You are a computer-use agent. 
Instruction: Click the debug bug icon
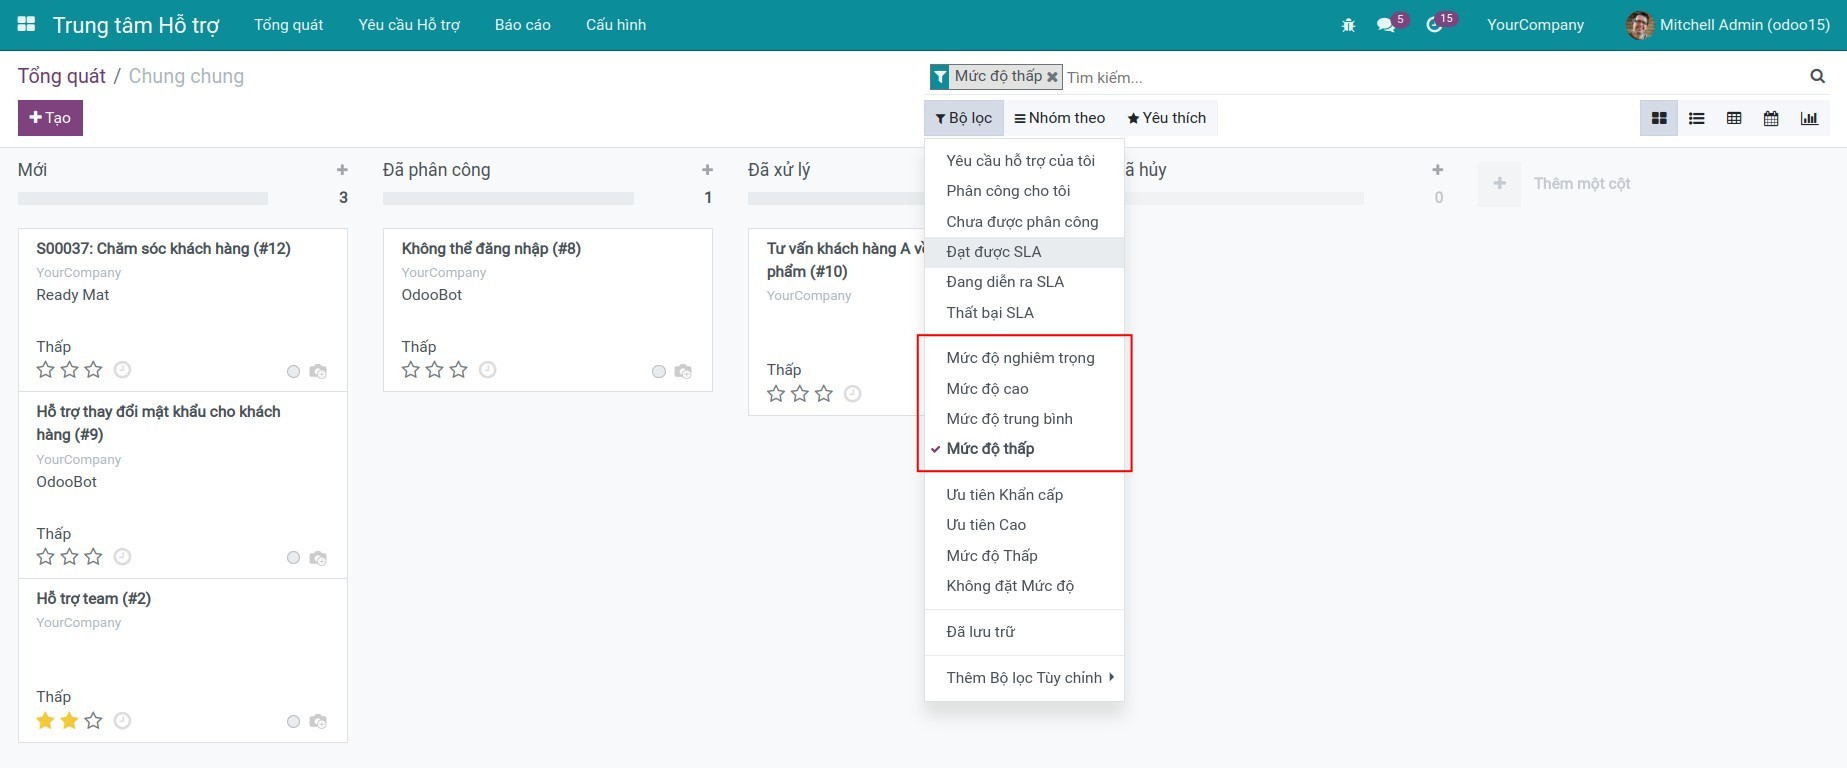[1348, 25]
